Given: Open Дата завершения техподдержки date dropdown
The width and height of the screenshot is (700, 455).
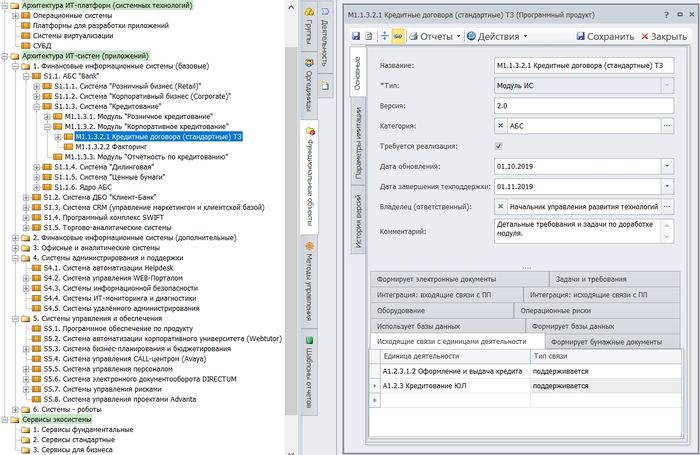Looking at the screenshot, I should pos(667,185).
